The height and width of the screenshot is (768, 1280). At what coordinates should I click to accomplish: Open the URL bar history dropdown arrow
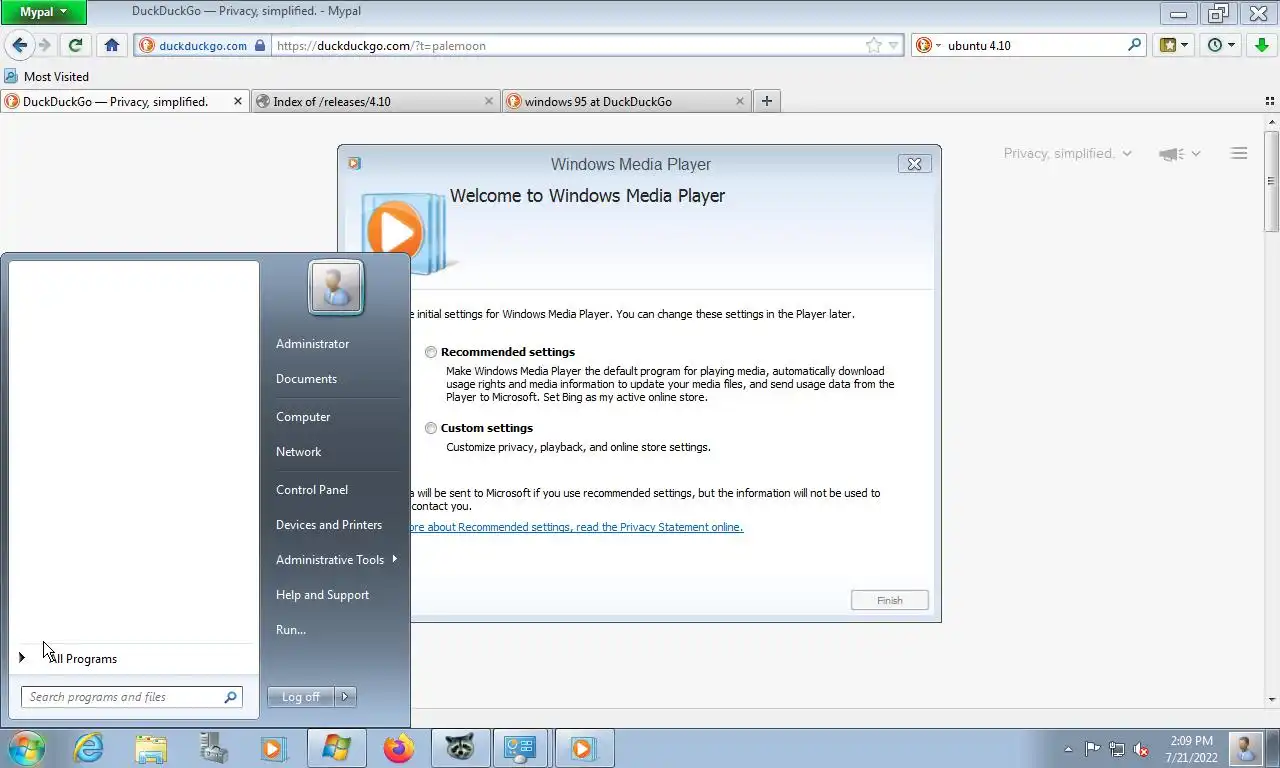(x=893, y=45)
